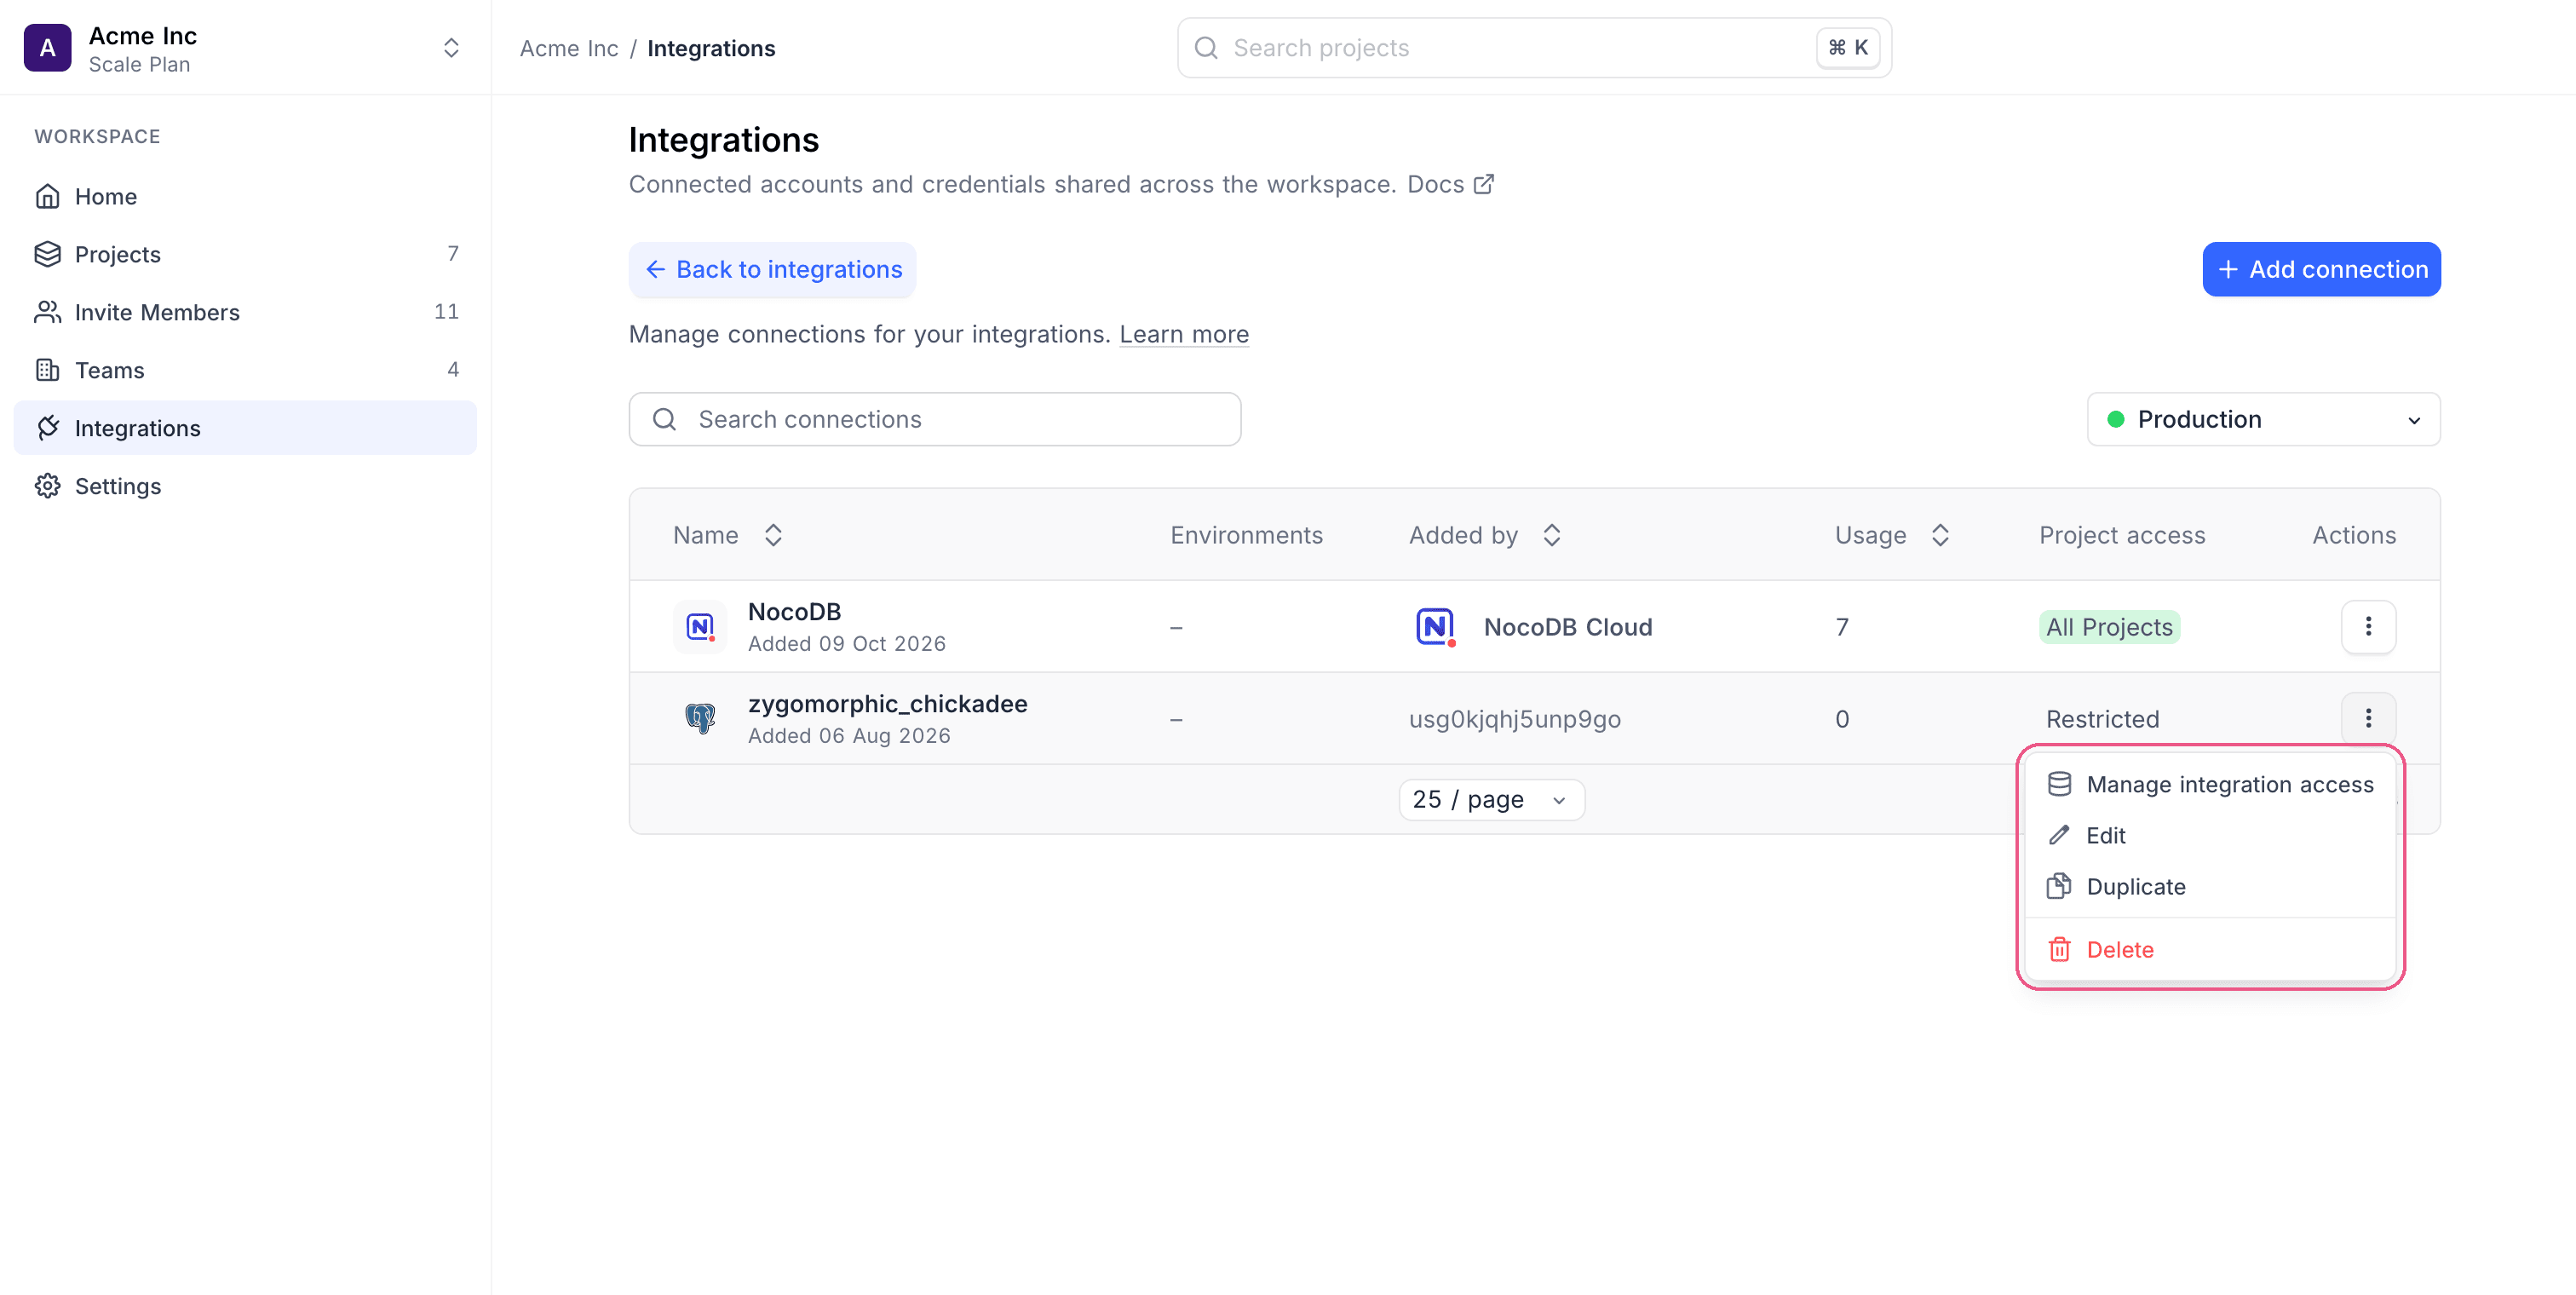Click the search magnifier icon in Search connections
The image size is (2576, 1295).
(665, 419)
